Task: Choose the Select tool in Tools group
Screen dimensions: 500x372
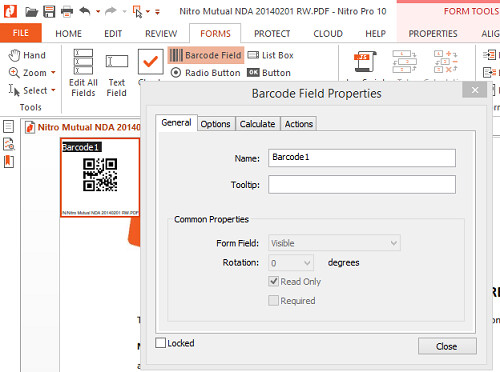Action: [28, 90]
